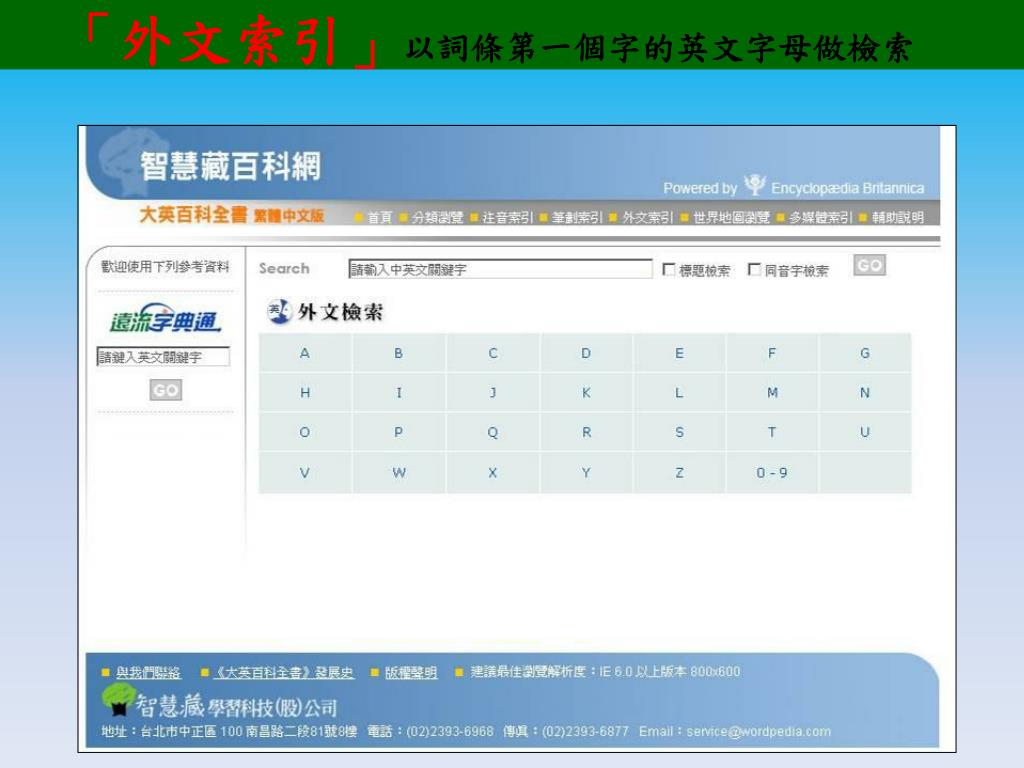
Task: Click the GO button under 遠流字典通
Action: coord(166,390)
